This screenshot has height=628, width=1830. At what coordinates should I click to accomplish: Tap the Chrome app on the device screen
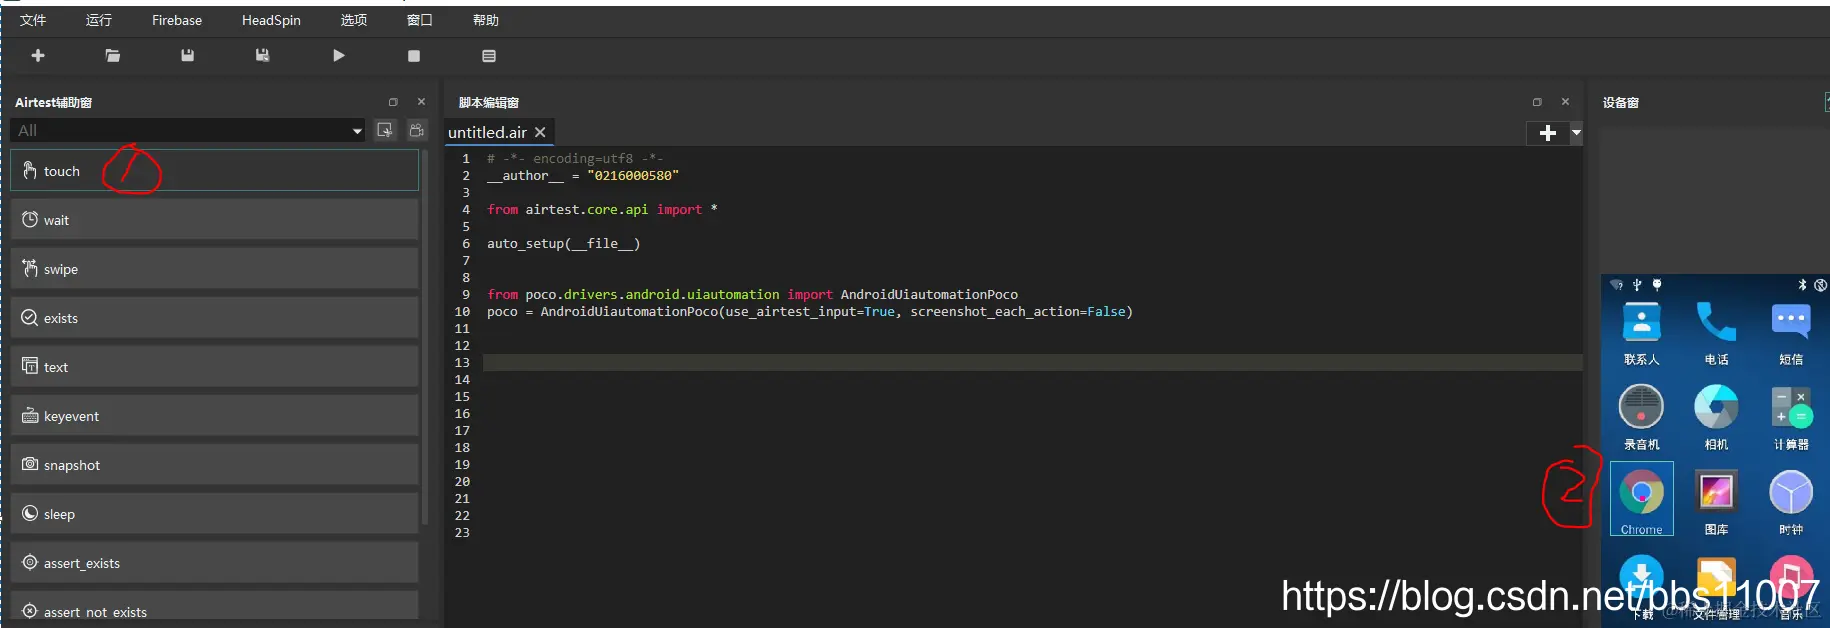click(1641, 499)
